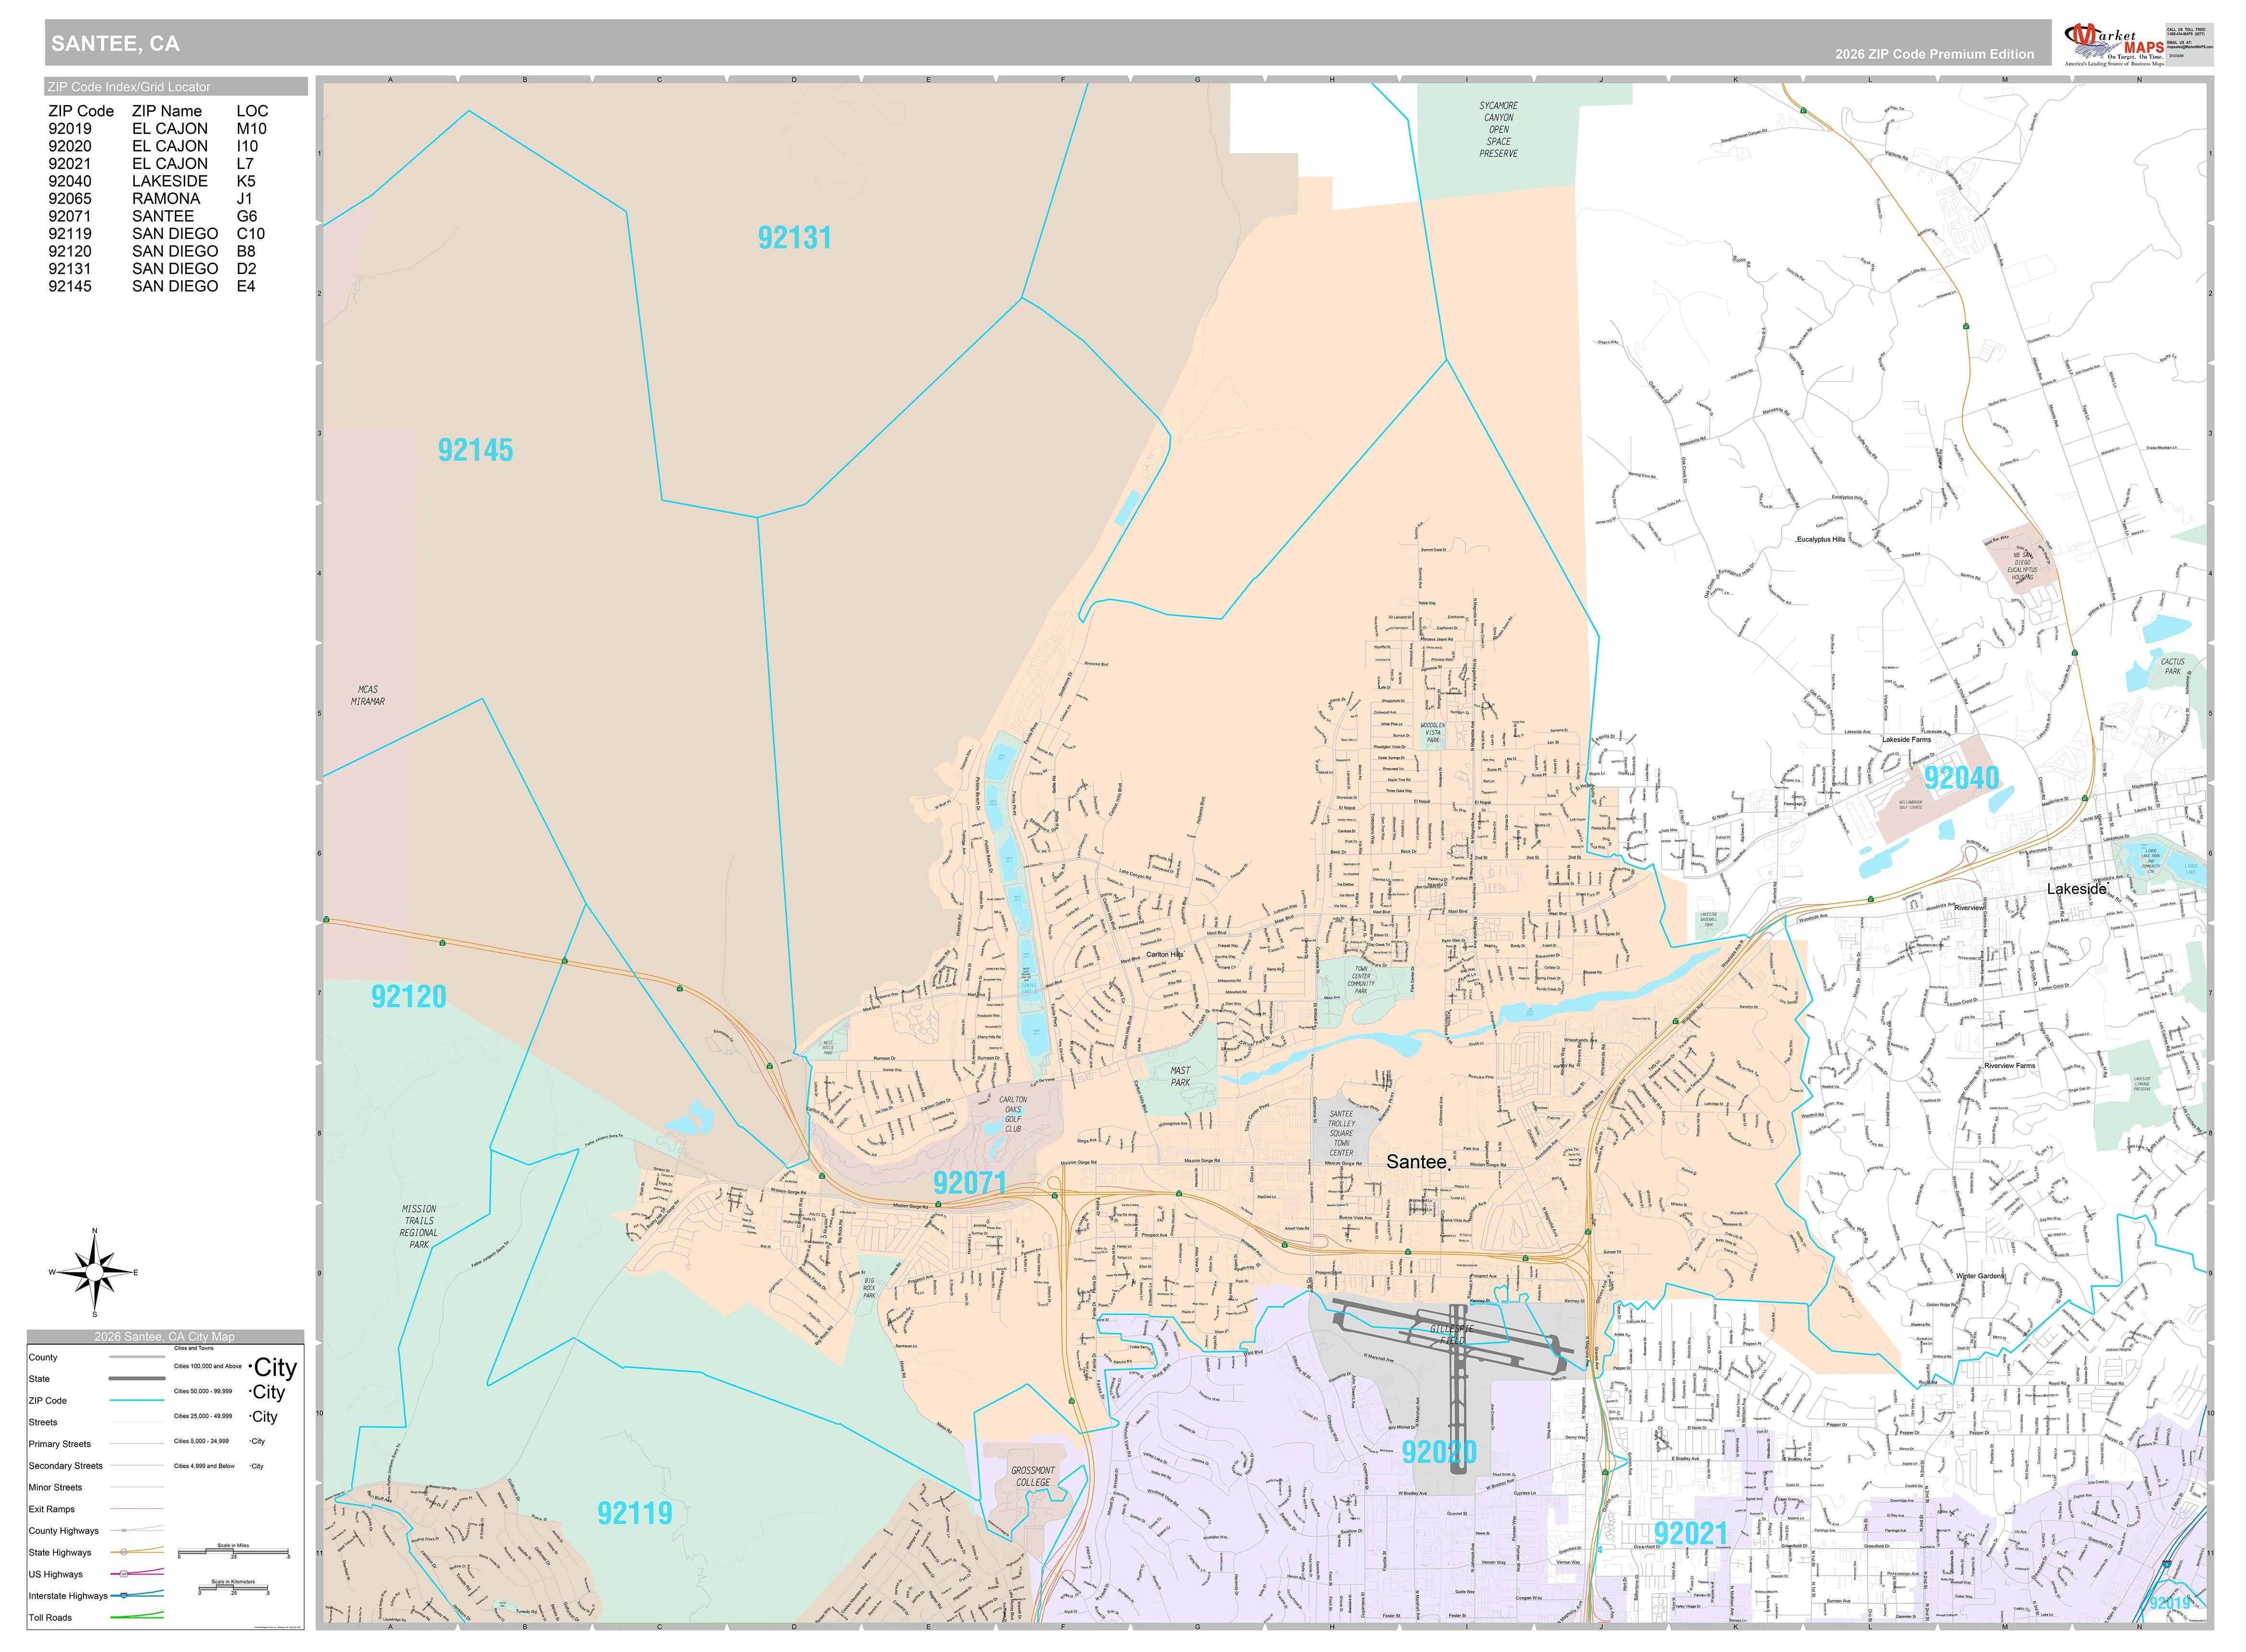Click the Grossmont College label
2246x1652 pixels.
click(1033, 1476)
